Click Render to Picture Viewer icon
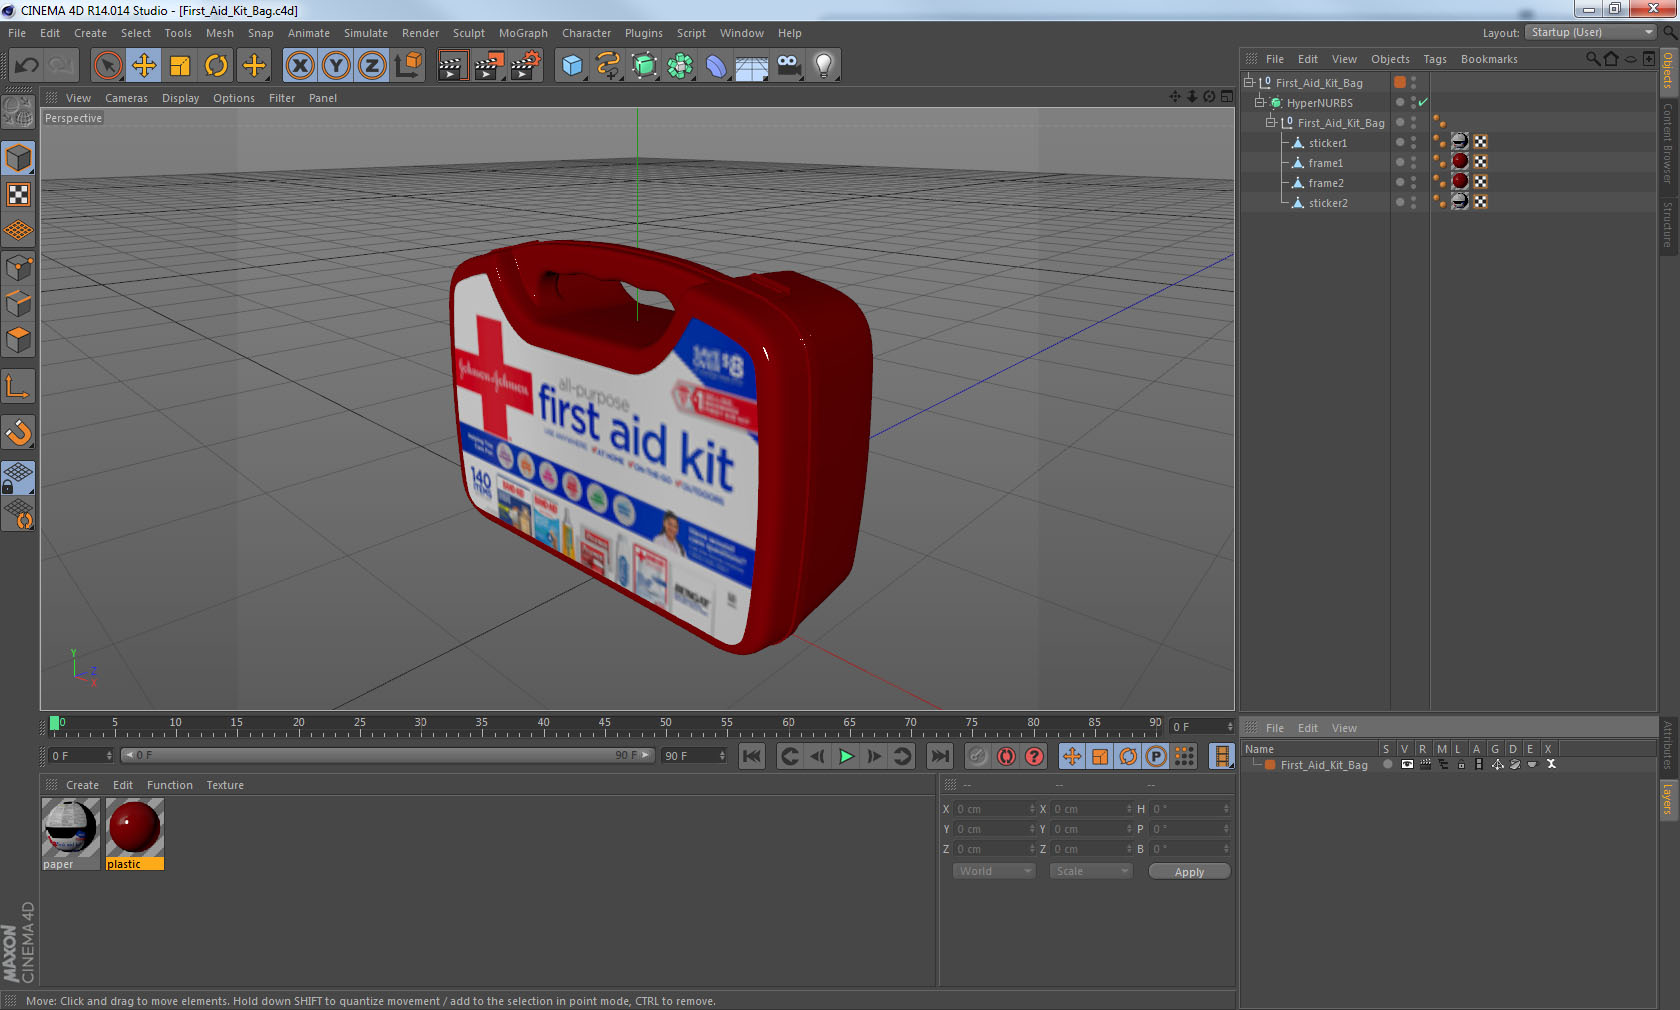Viewport: 1680px width, 1010px height. 489,66
